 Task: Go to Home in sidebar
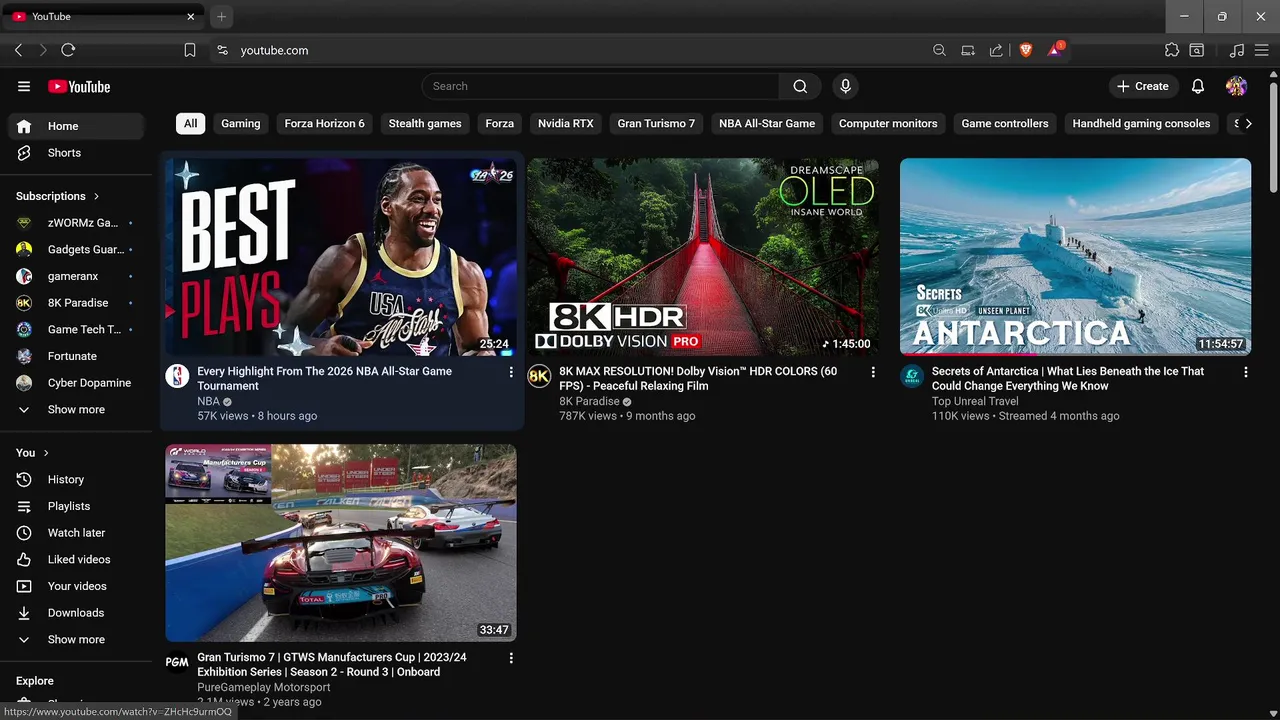(76, 126)
